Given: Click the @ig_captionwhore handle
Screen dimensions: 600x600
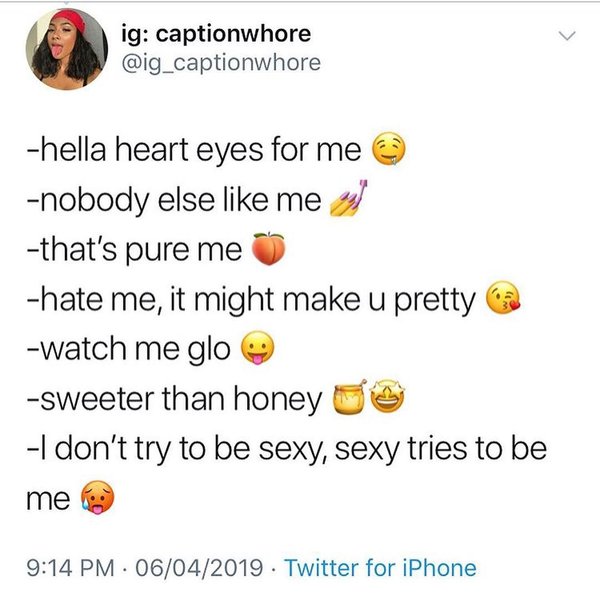Looking at the screenshot, I should coord(235,62).
